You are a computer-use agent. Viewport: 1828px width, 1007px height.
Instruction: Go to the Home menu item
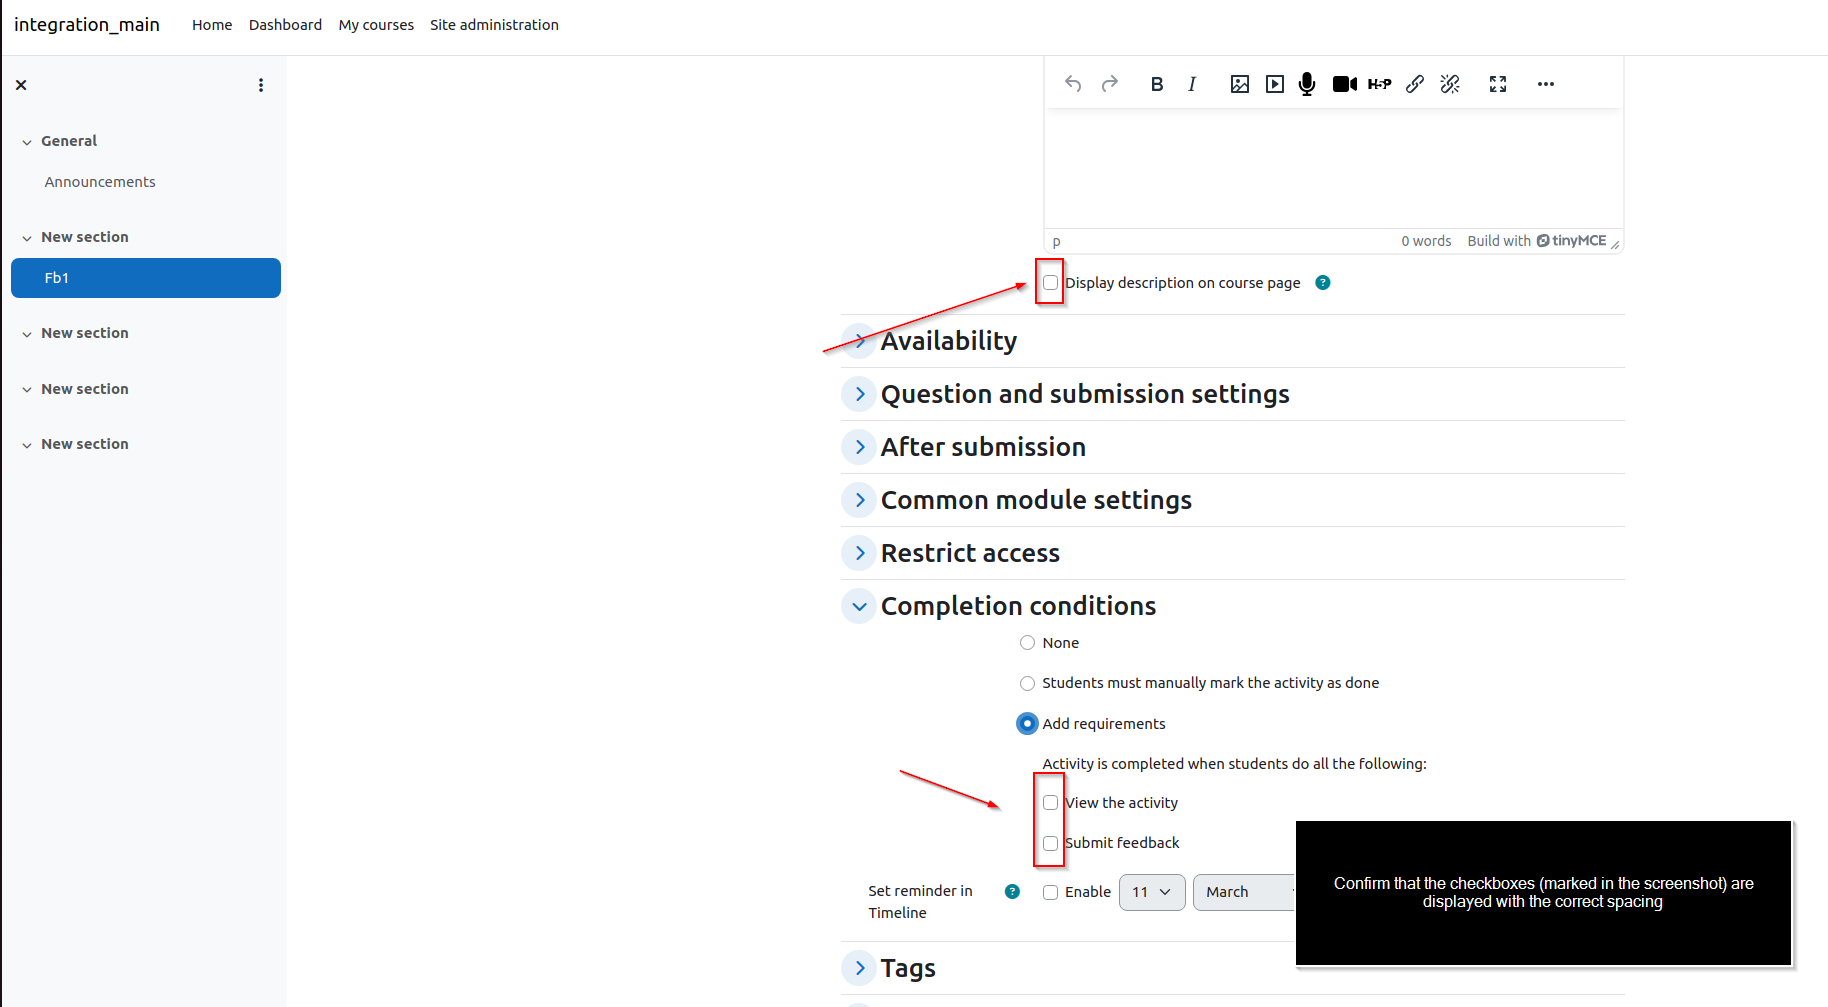212,25
